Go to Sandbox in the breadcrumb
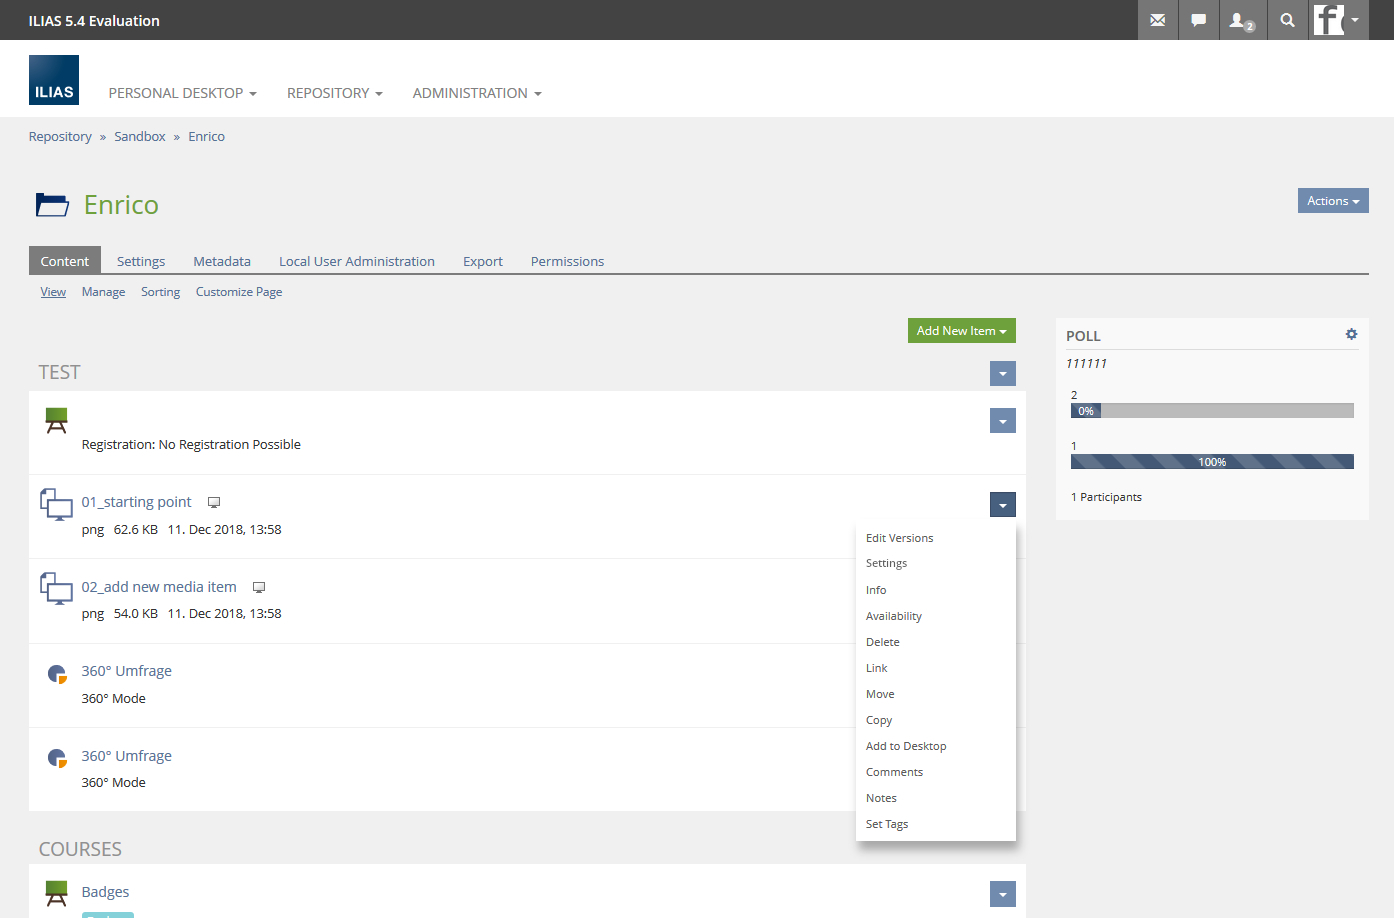The width and height of the screenshot is (1394, 918). (139, 136)
